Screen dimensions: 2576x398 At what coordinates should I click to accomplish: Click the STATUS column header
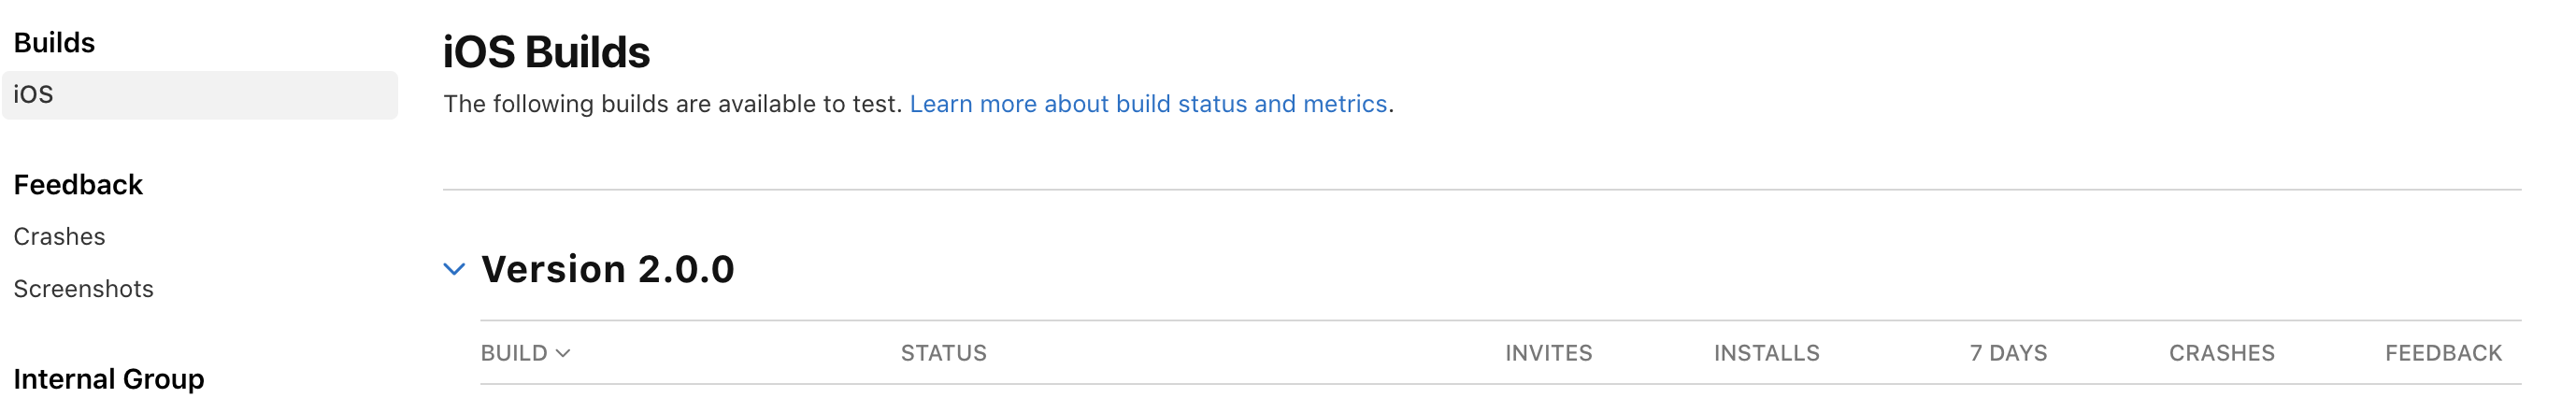pos(943,353)
